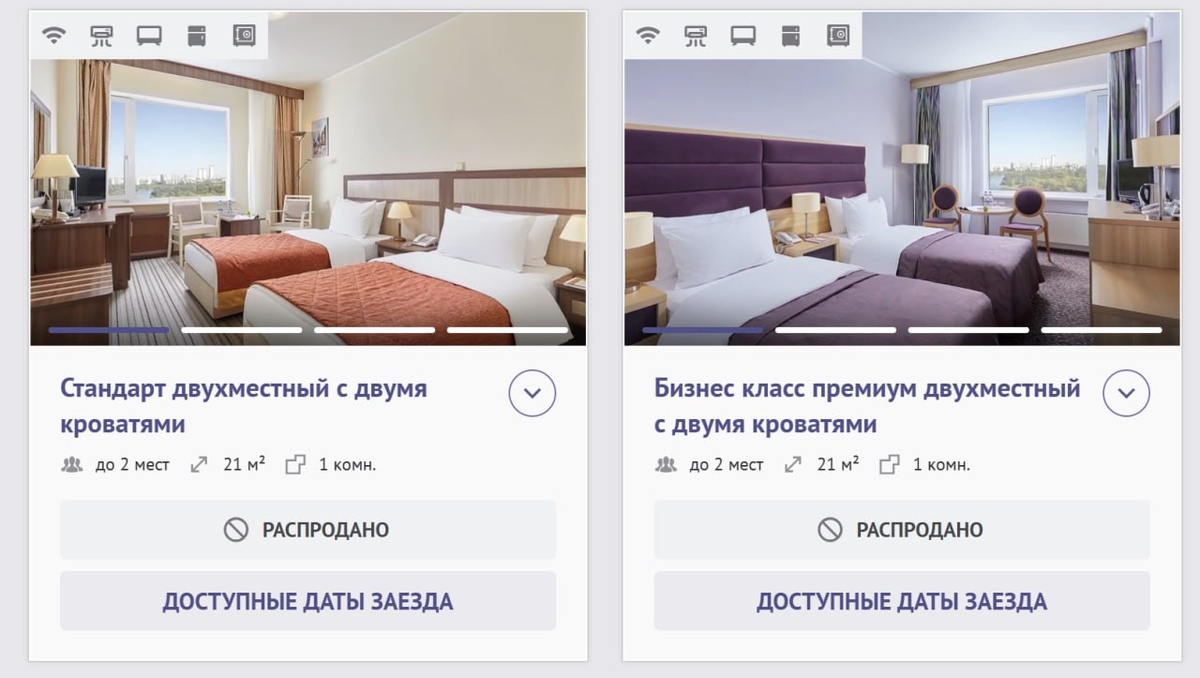The height and width of the screenshot is (678, 1200).
Task: Expand details for Стандарт двухместный room
Action: tap(532, 393)
